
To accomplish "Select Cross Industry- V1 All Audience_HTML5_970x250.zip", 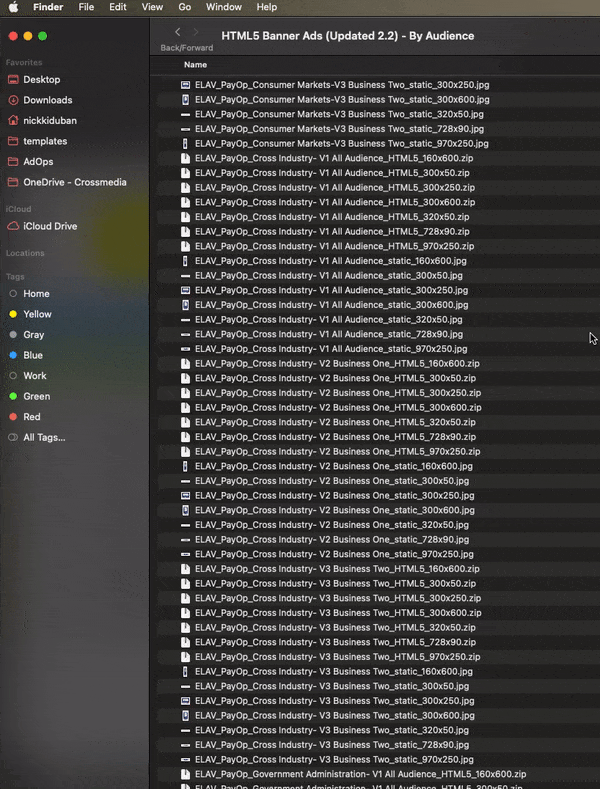I will [334, 247].
